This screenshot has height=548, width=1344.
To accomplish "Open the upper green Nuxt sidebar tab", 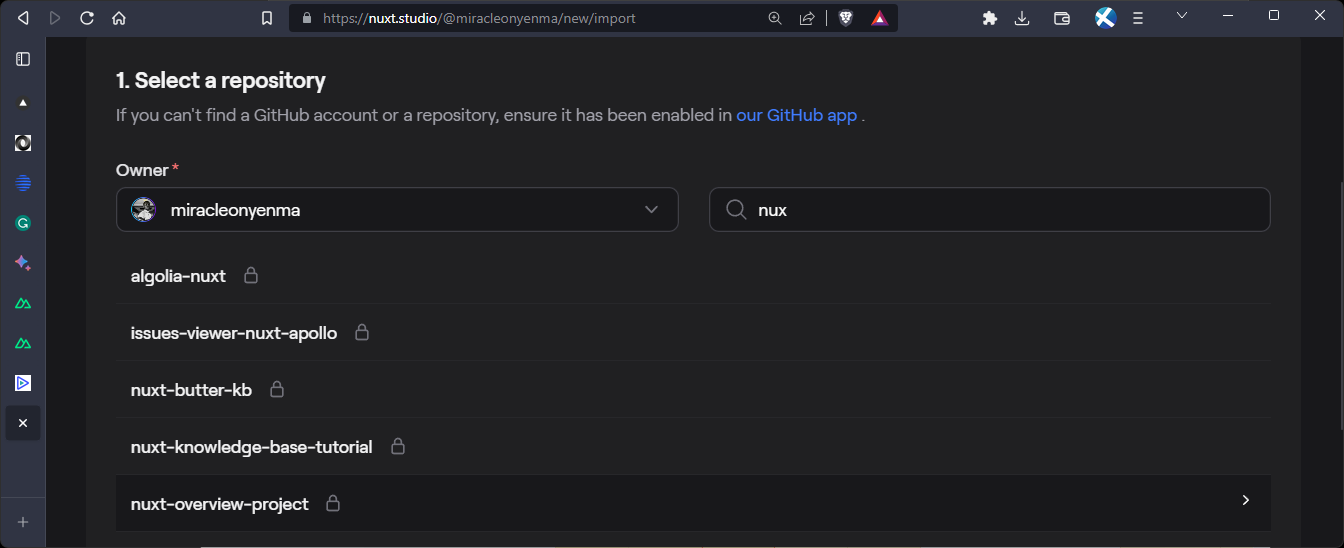I will [23, 303].
